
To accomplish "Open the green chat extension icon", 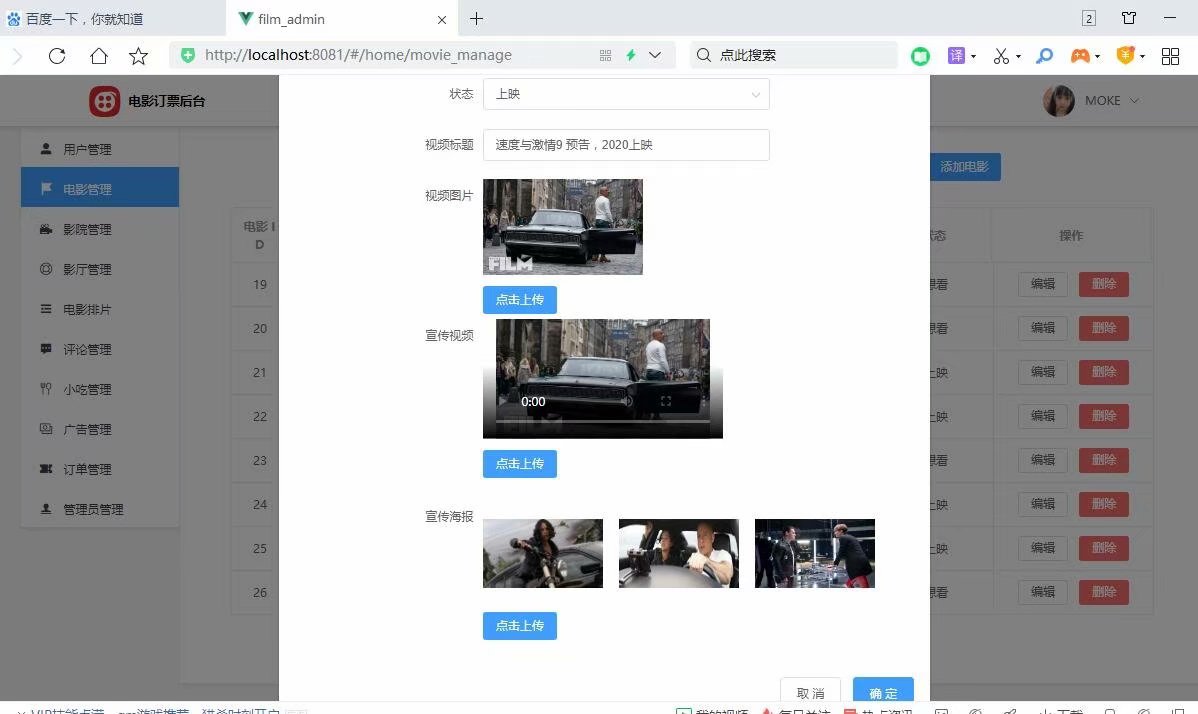I will [921, 56].
